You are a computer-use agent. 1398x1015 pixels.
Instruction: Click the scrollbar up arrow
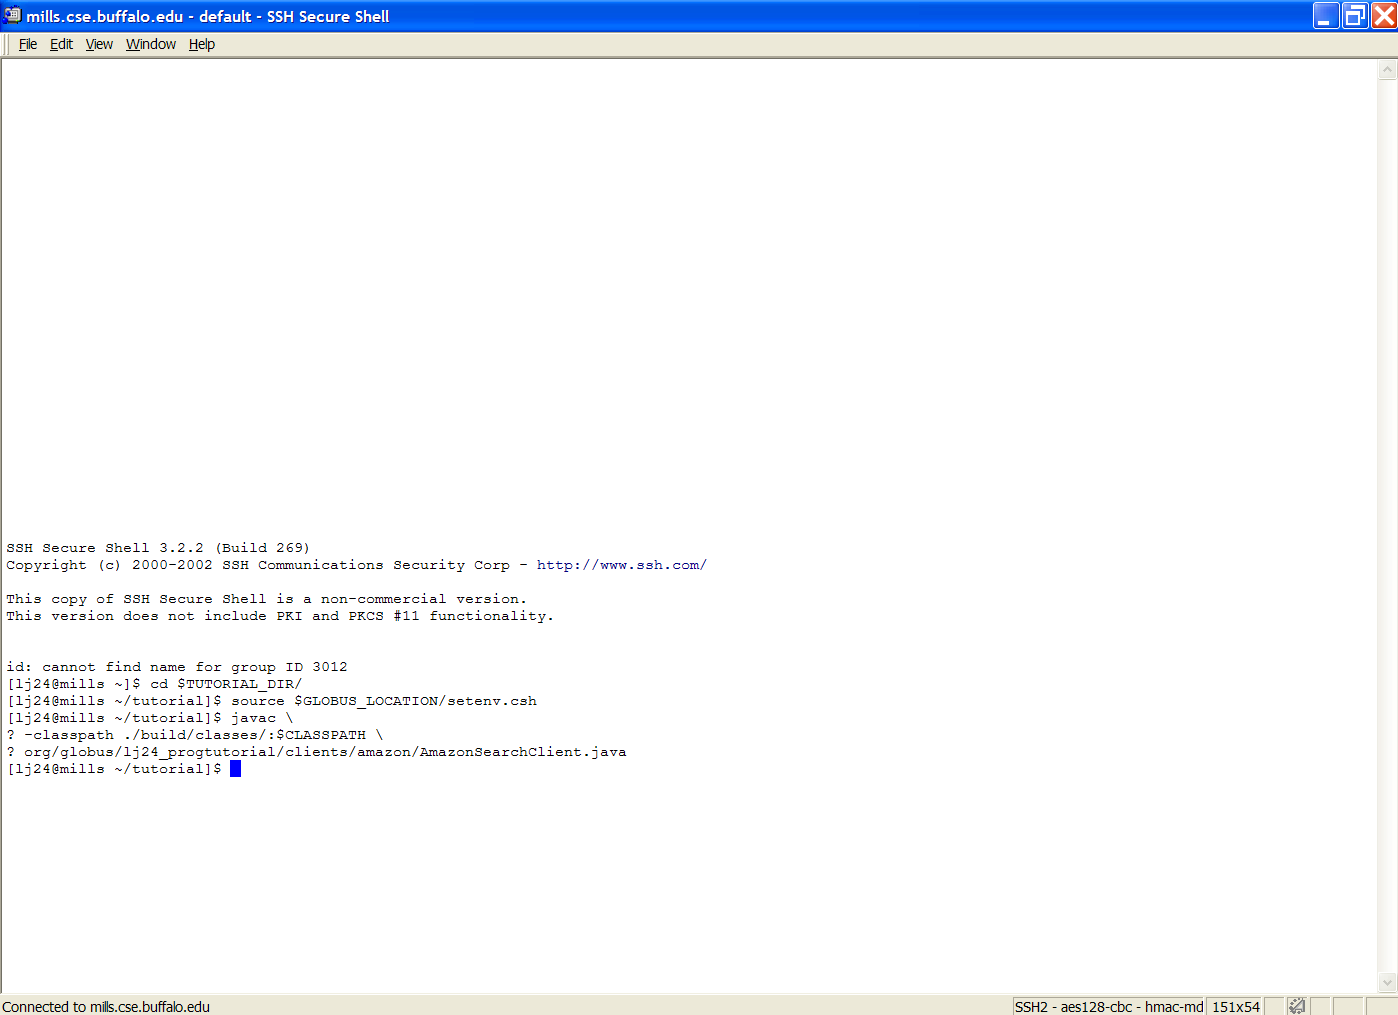tap(1387, 70)
